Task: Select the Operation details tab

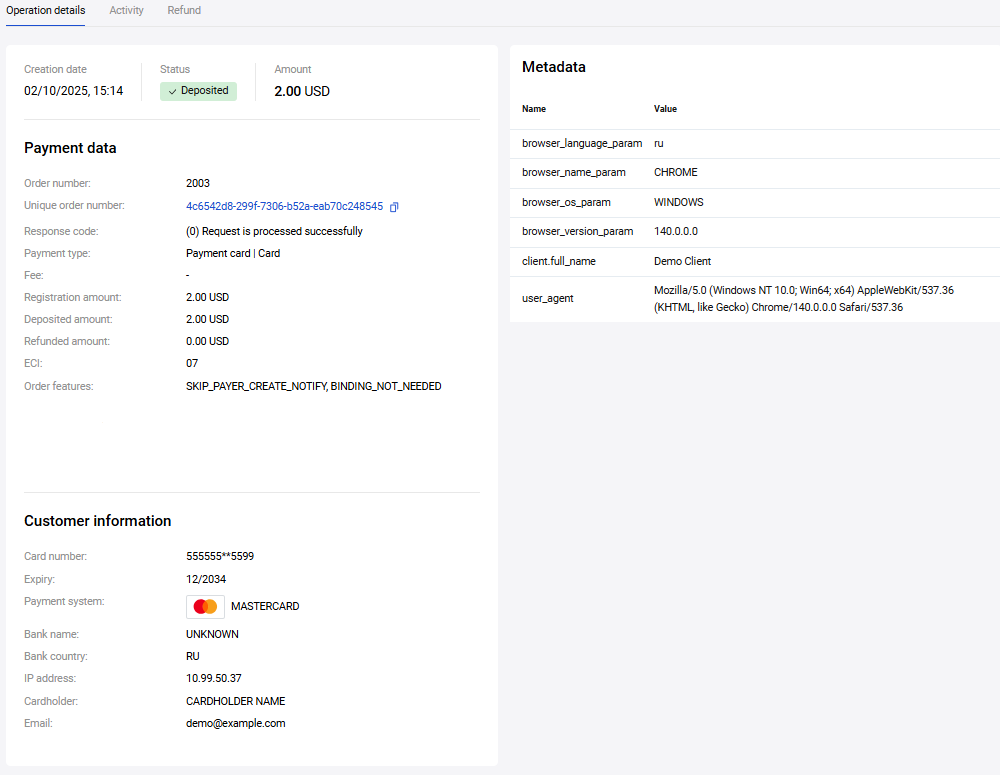Action: tap(46, 11)
